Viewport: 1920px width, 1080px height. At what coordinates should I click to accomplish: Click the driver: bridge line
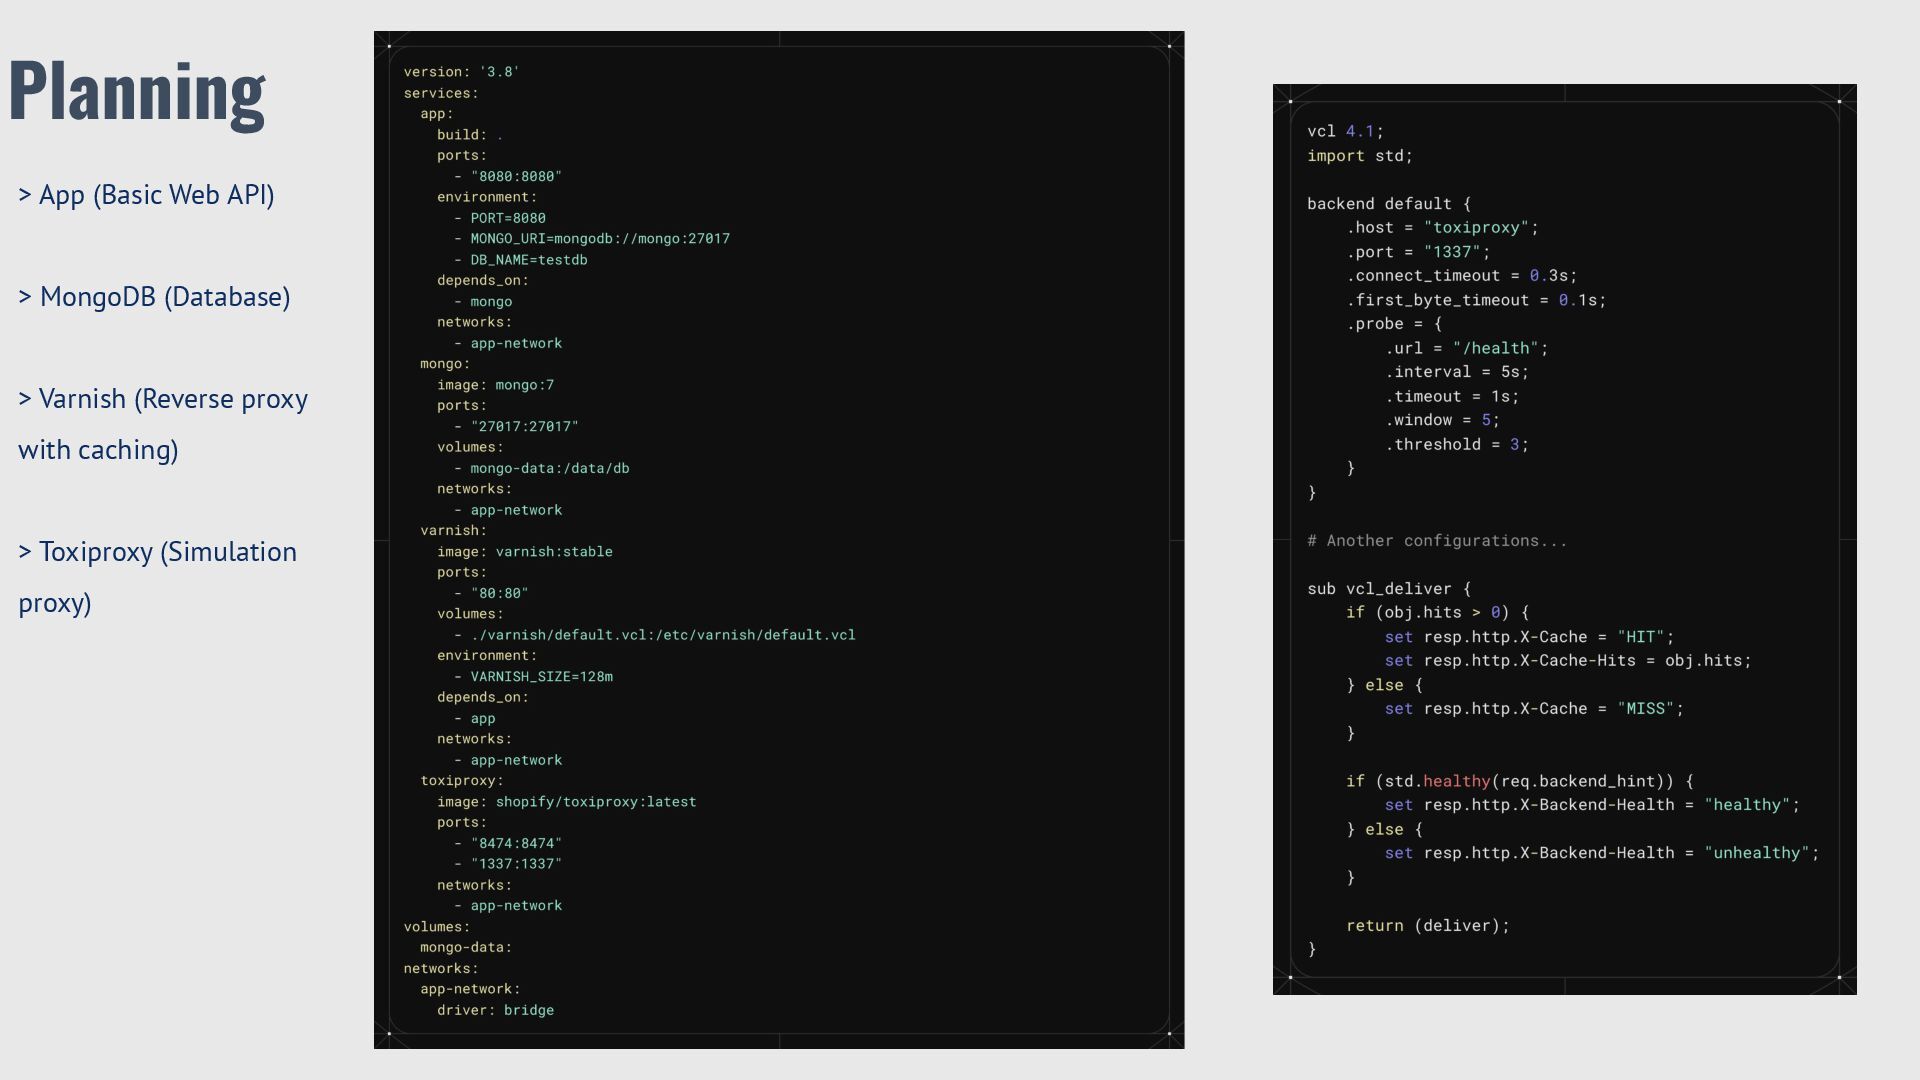point(495,1010)
